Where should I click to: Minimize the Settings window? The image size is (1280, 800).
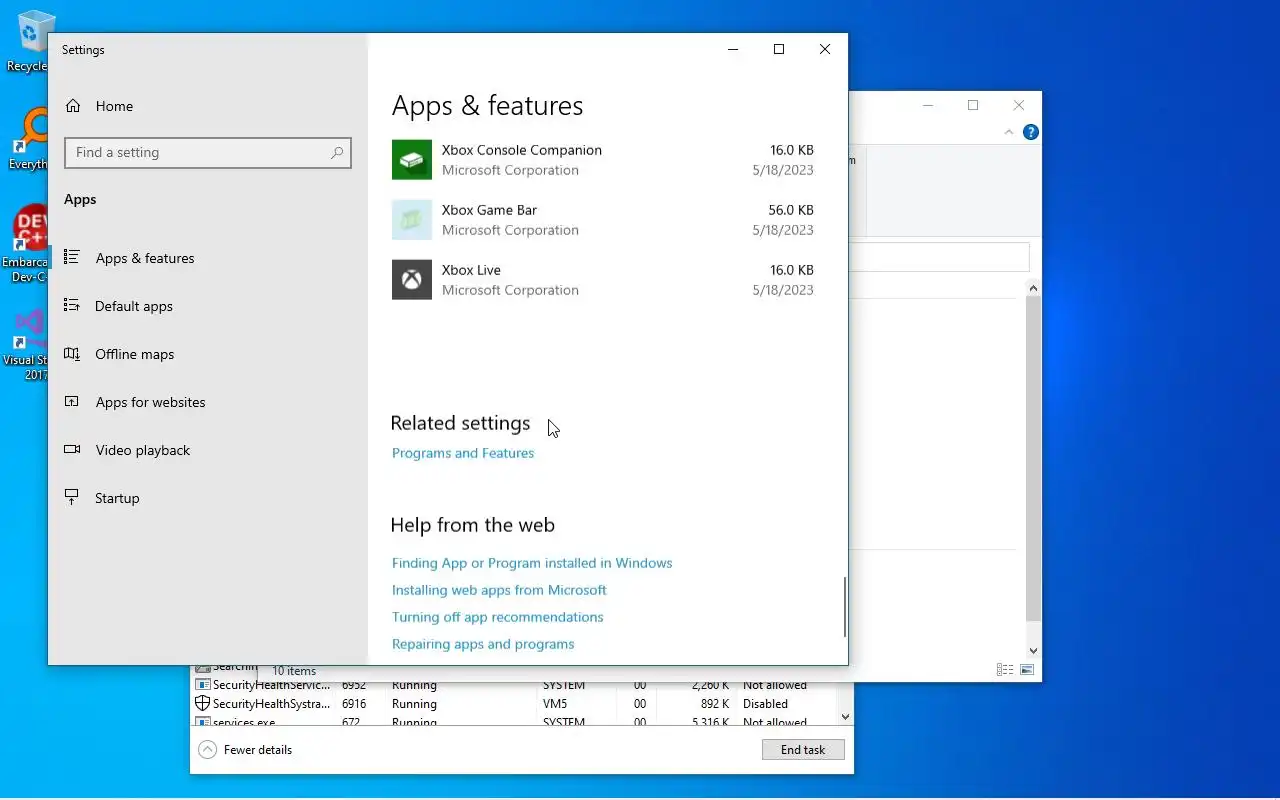[733, 49]
